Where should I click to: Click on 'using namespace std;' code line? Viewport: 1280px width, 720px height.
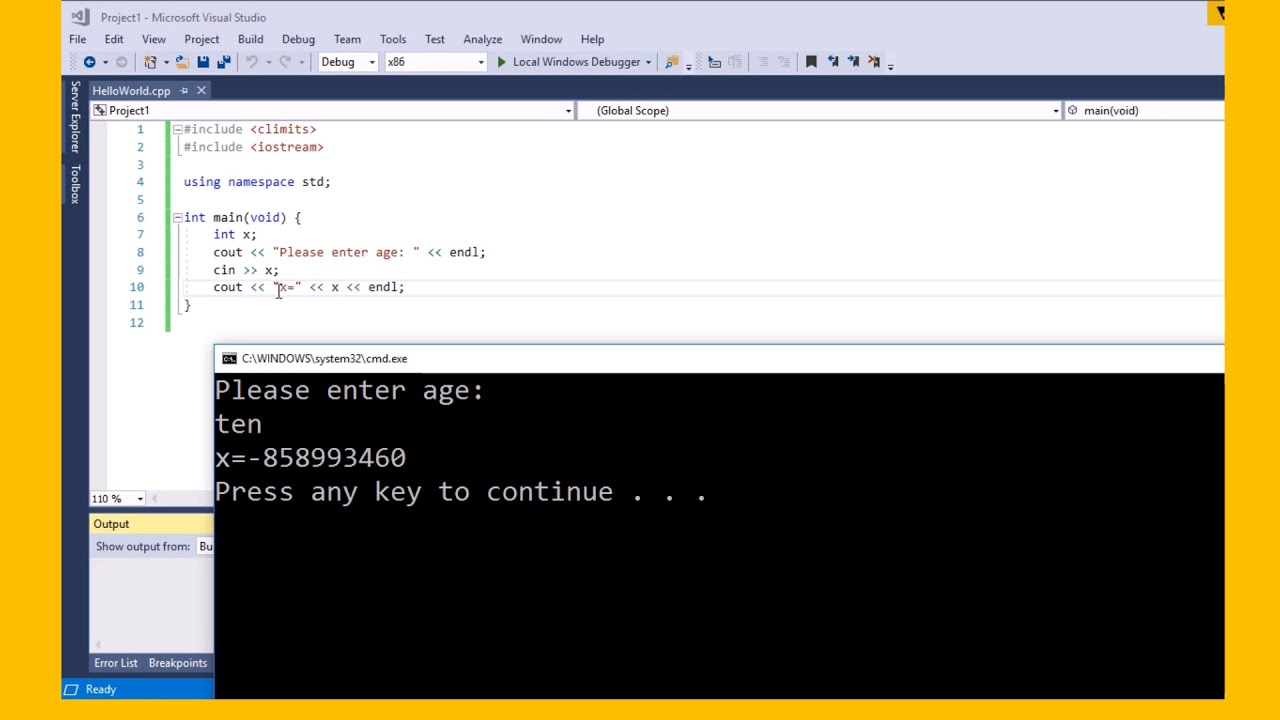coord(257,182)
